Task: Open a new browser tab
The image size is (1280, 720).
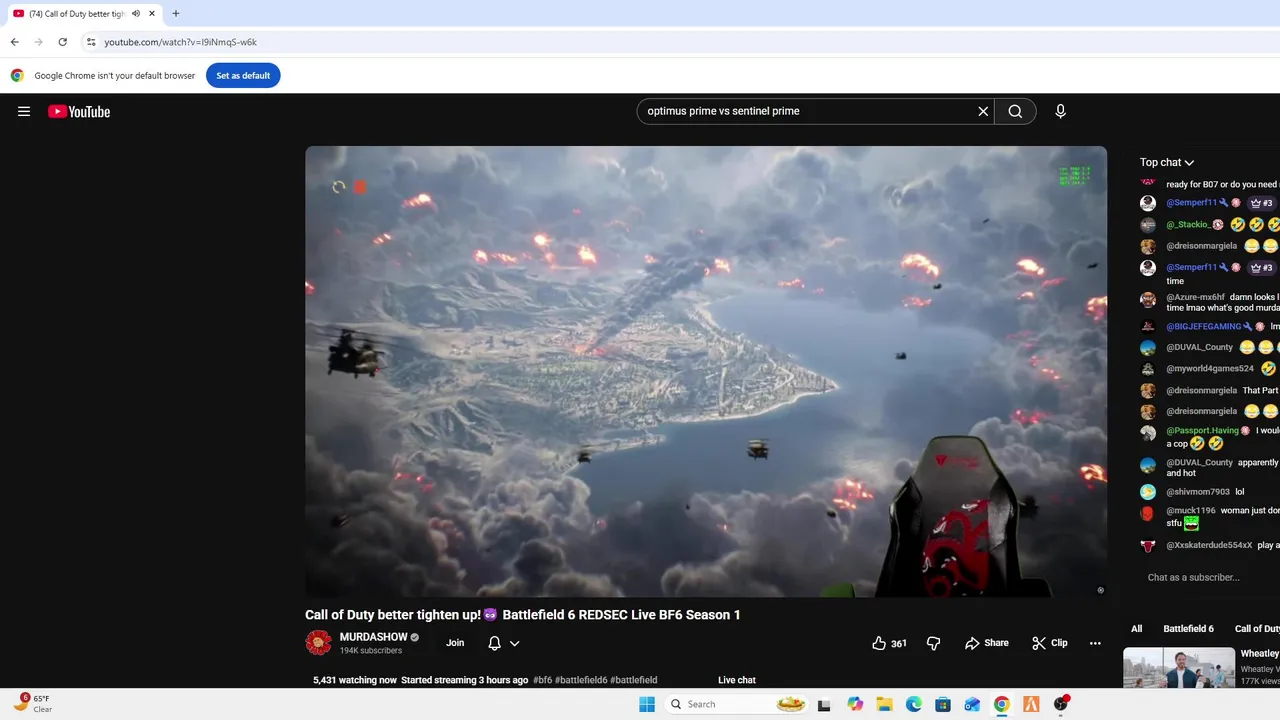Action: (x=176, y=14)
